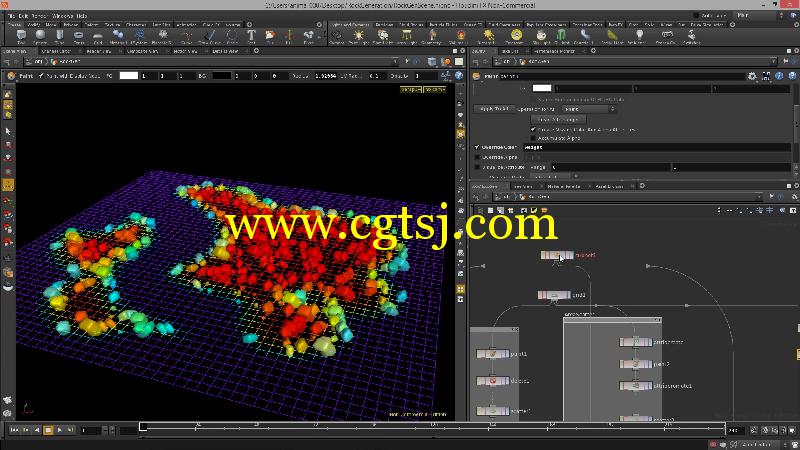Open the Help menu
Image resolution: width=800 pixels, height=450 pixels.
pos(82,16)
